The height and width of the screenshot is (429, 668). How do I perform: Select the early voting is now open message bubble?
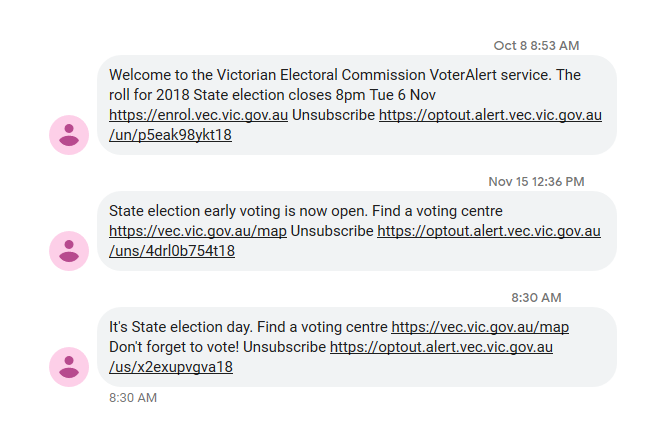click(357, 231)
